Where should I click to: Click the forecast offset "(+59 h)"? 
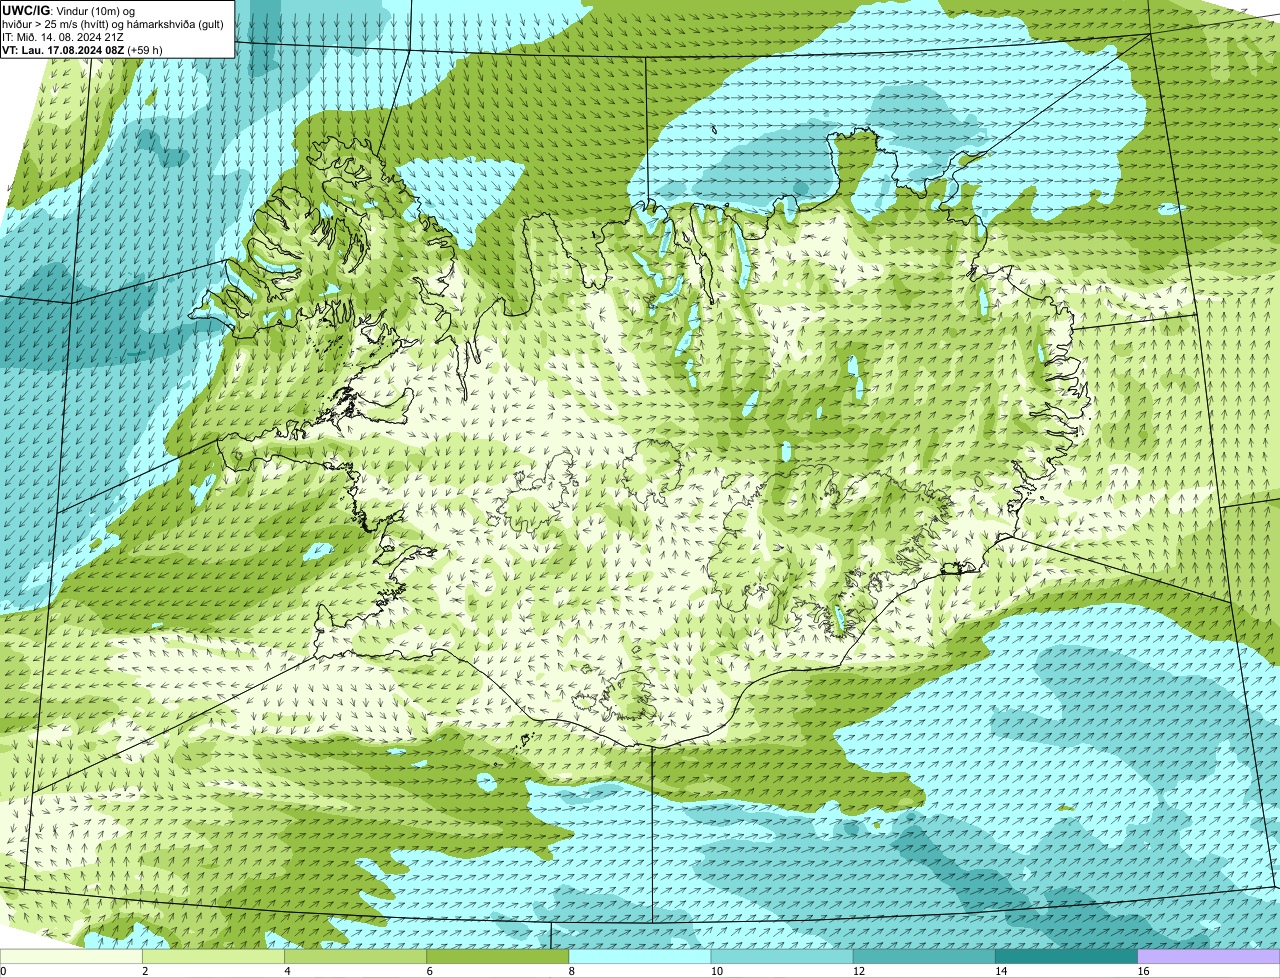click(x=145, y=50)
